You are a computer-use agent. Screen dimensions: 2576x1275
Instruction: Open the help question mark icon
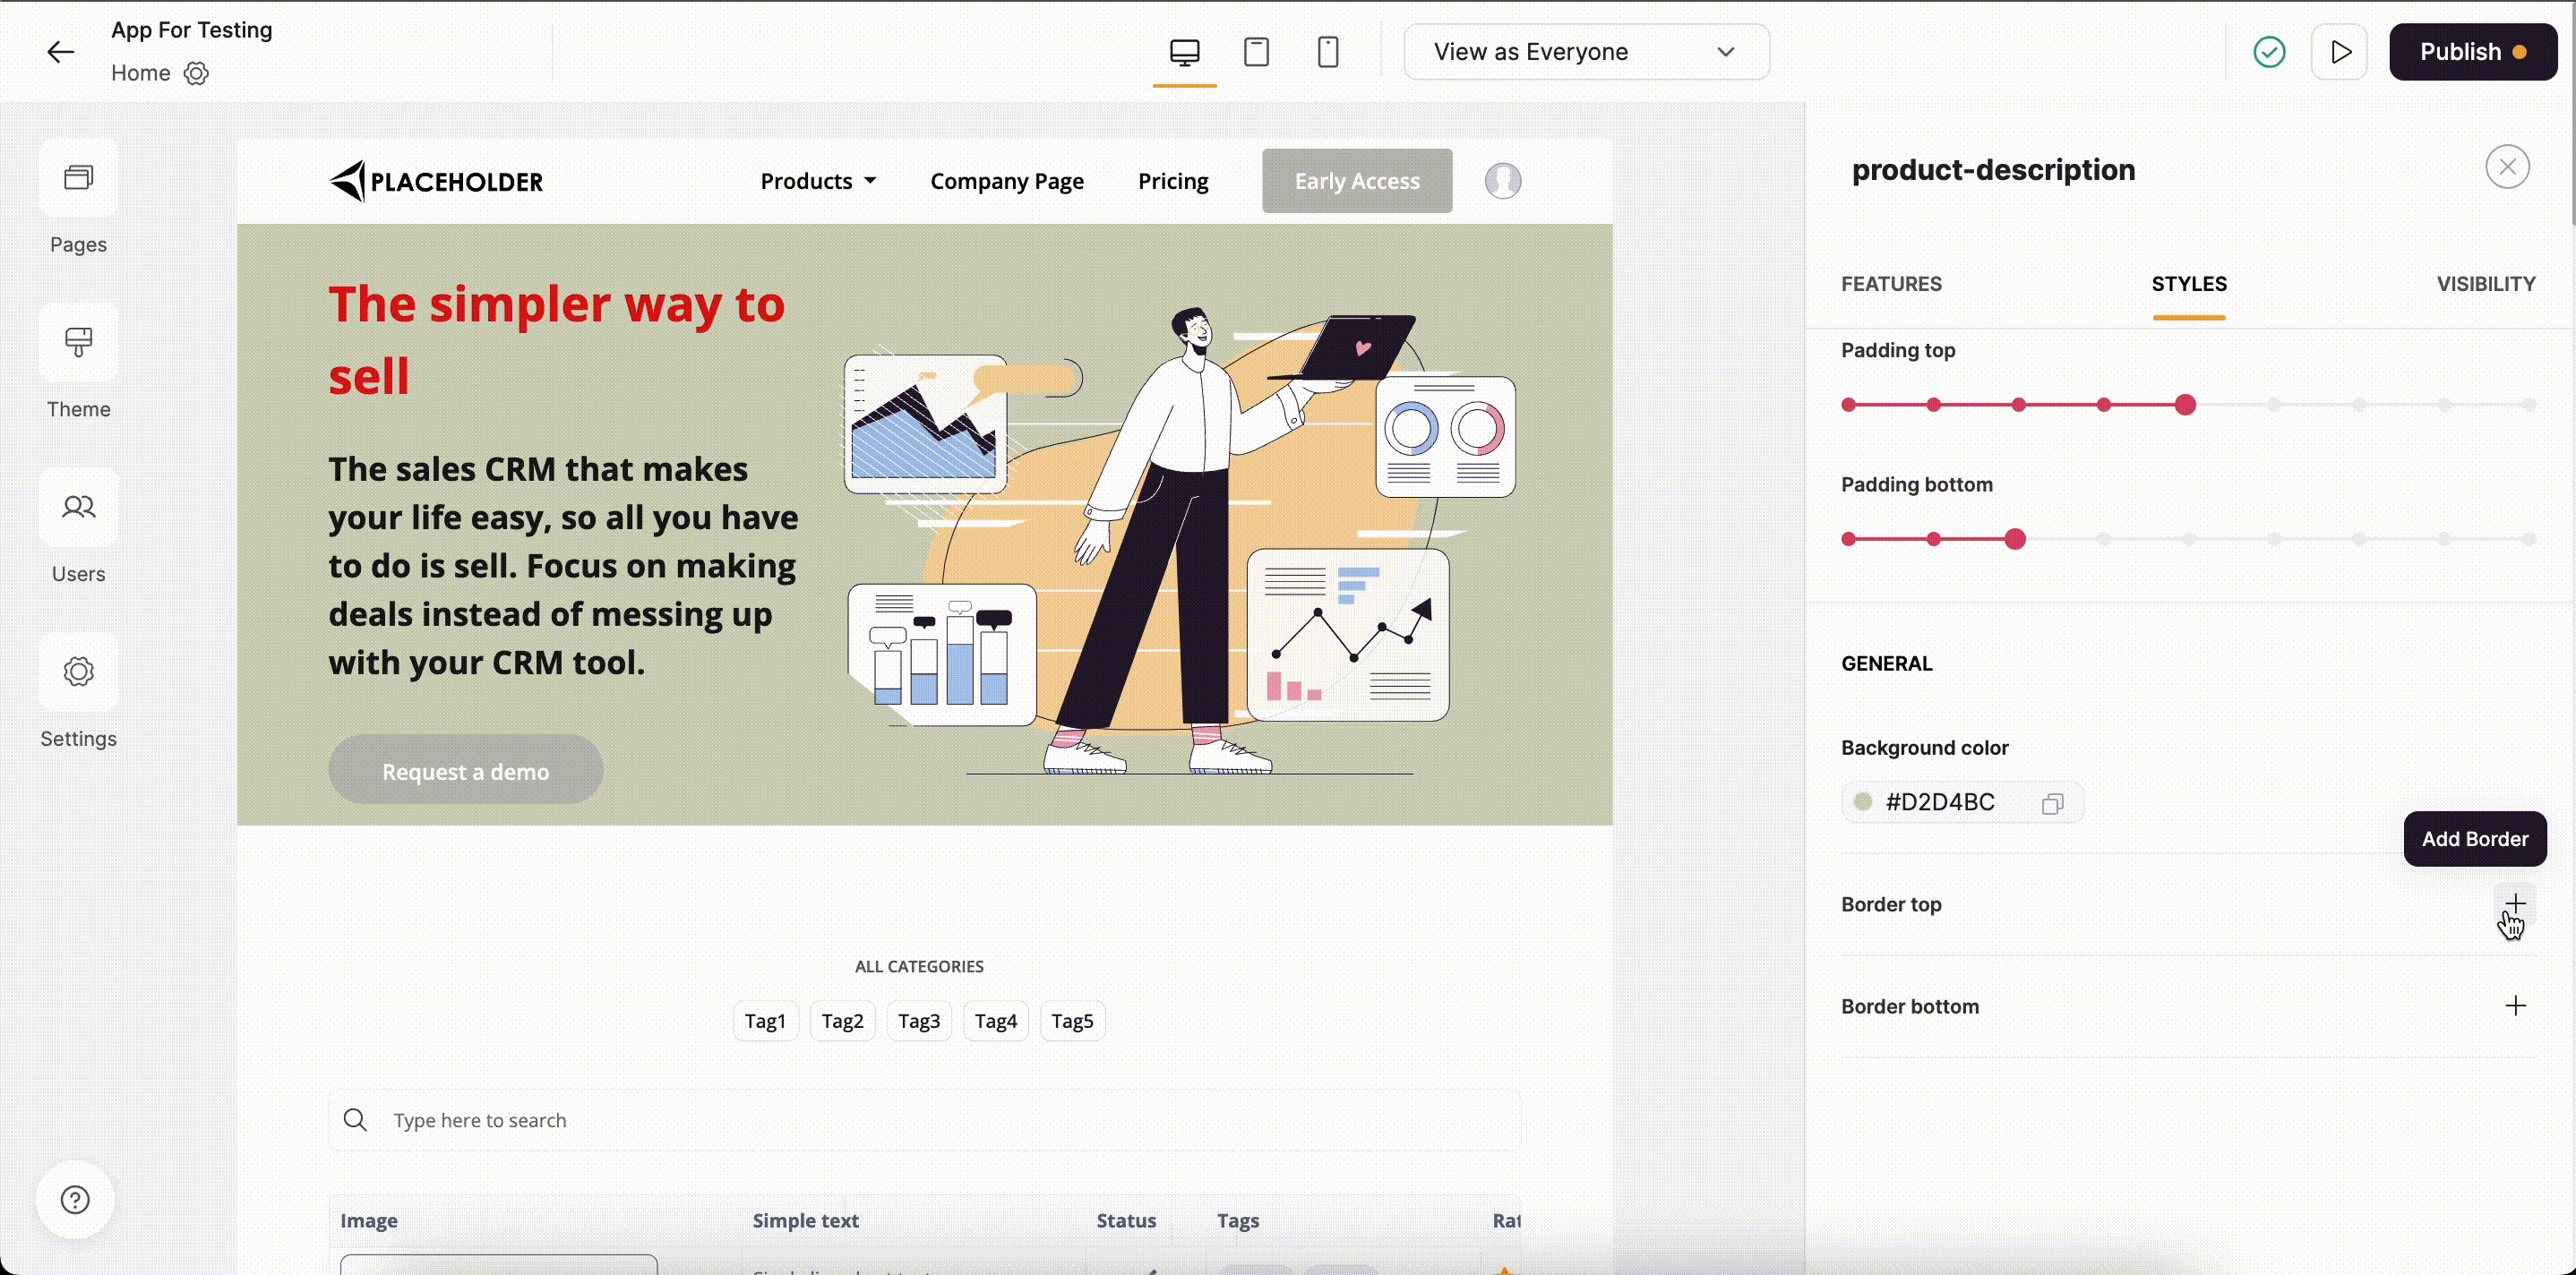(x=75, y=1199)
